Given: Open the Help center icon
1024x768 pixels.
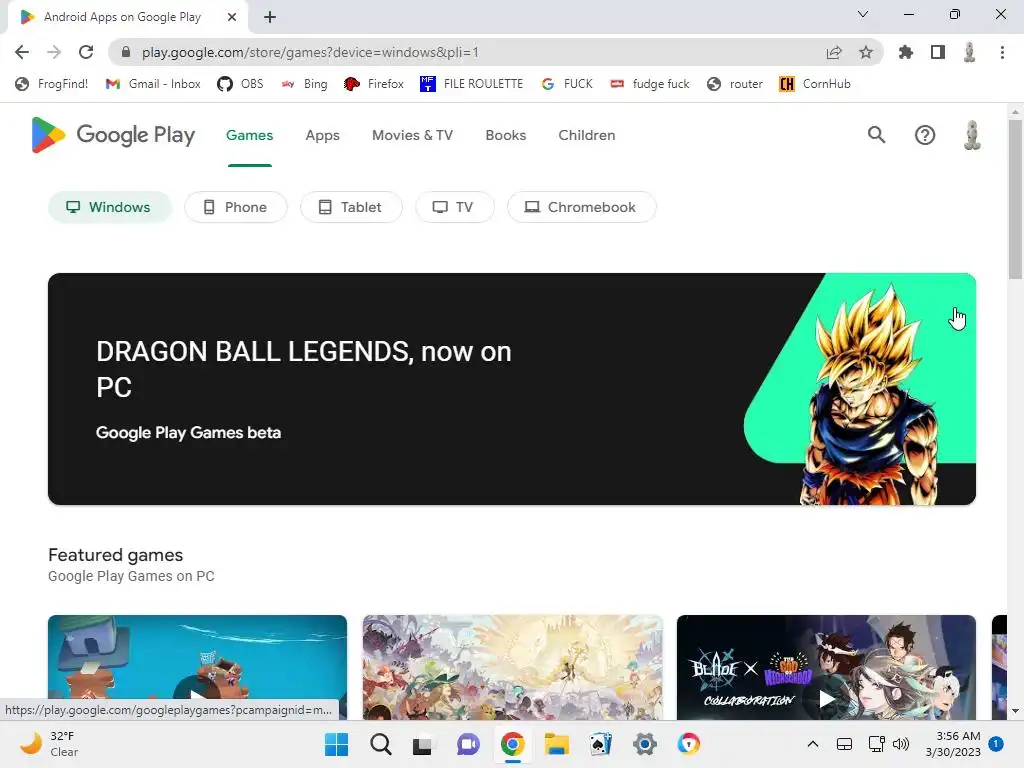Looking at the screenshot, I should [x=925, y=135].
